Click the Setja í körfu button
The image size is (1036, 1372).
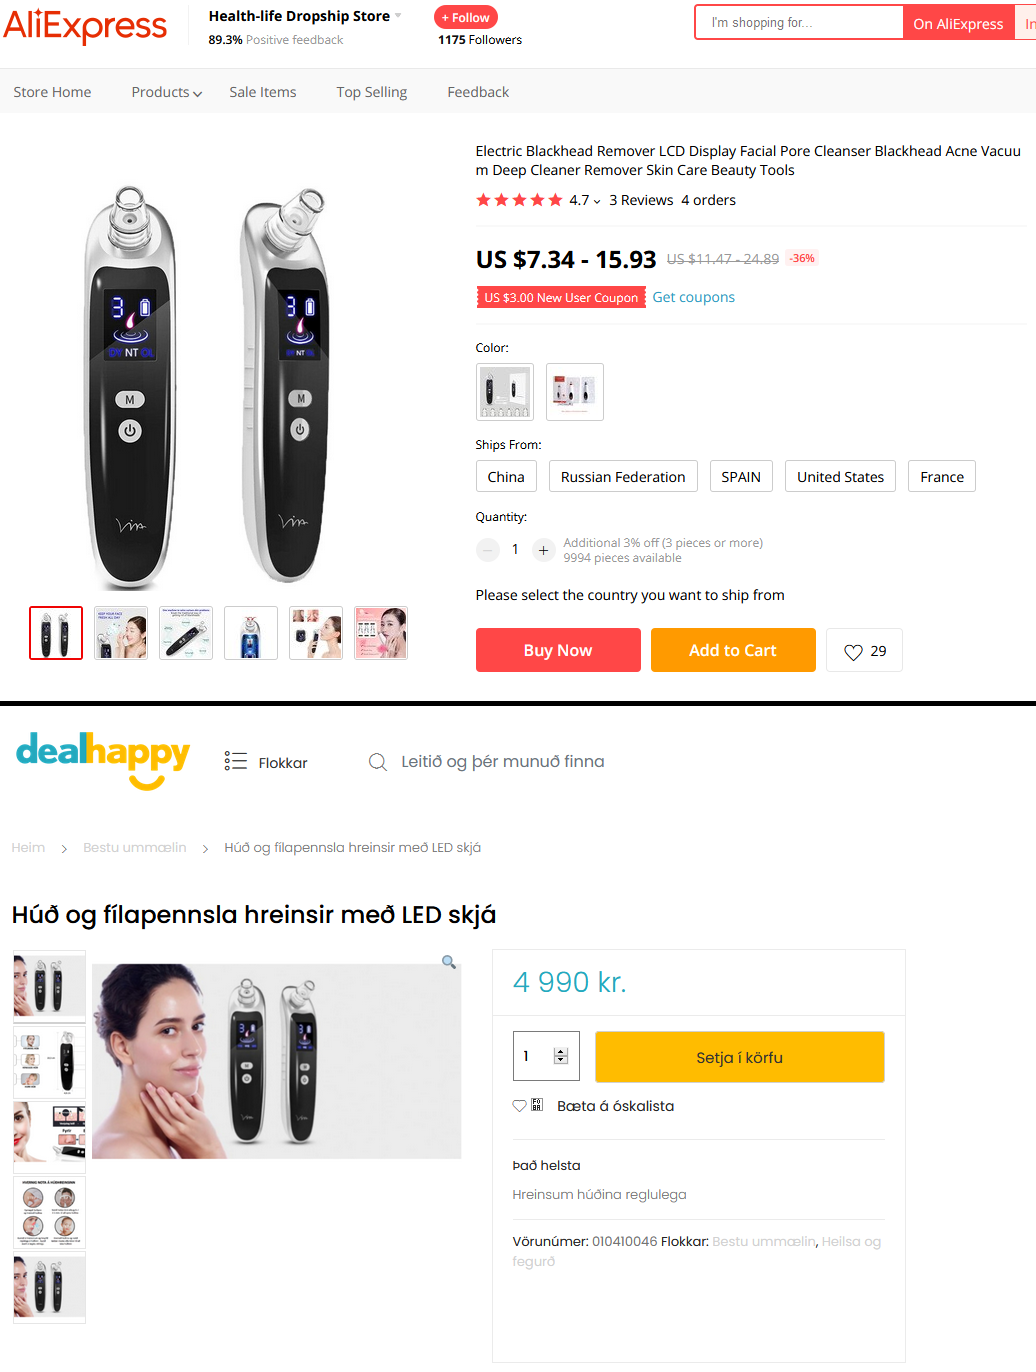click(740, 1057)
